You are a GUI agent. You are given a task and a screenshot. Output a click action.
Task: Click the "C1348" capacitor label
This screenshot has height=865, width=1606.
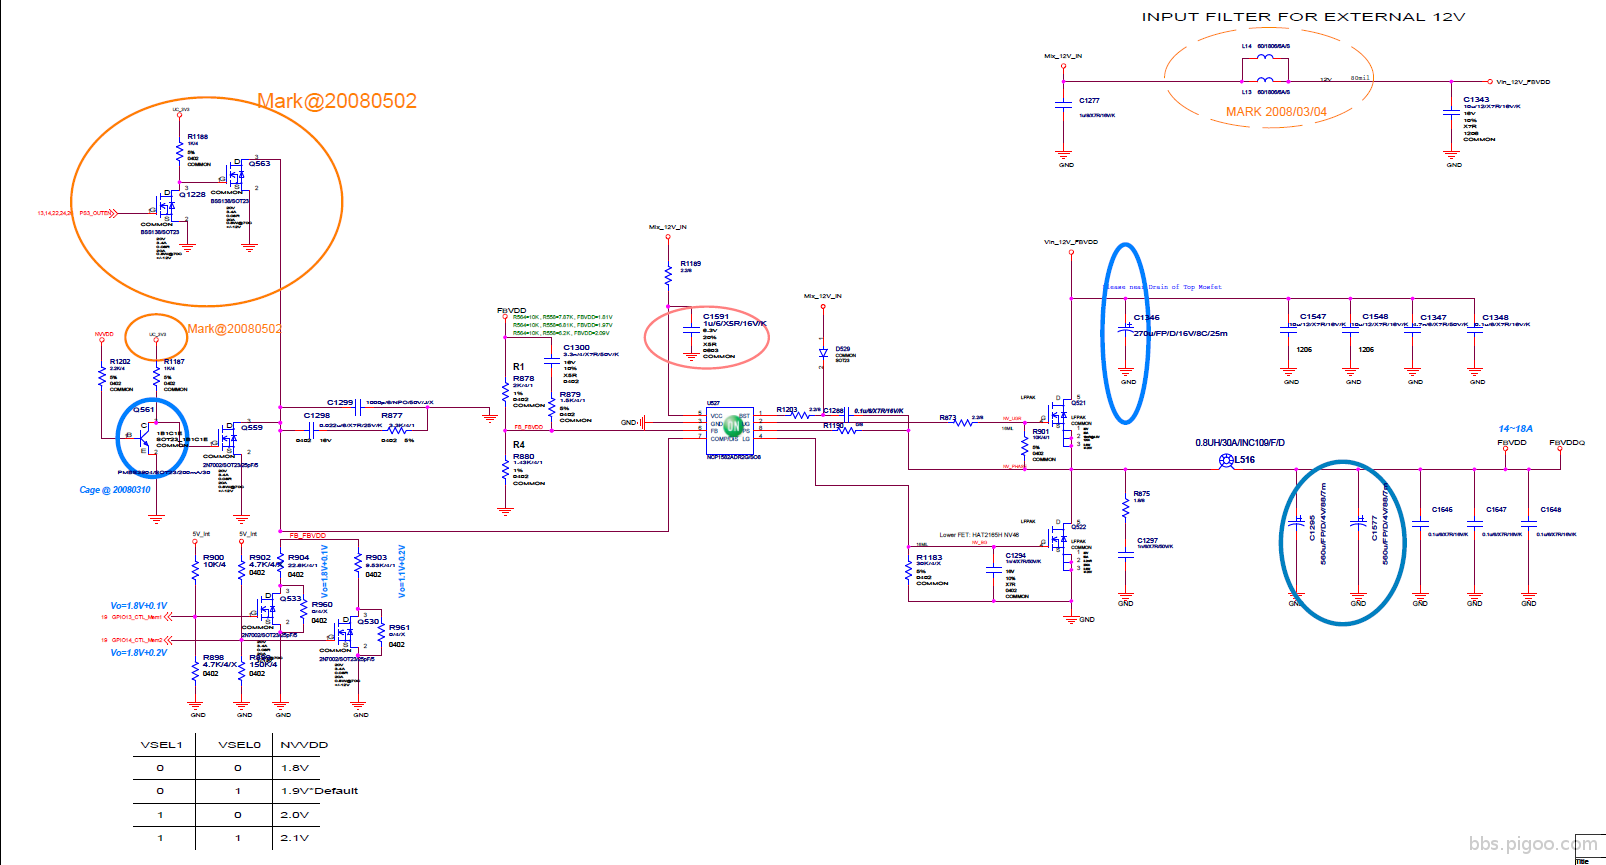[1495, 317]
